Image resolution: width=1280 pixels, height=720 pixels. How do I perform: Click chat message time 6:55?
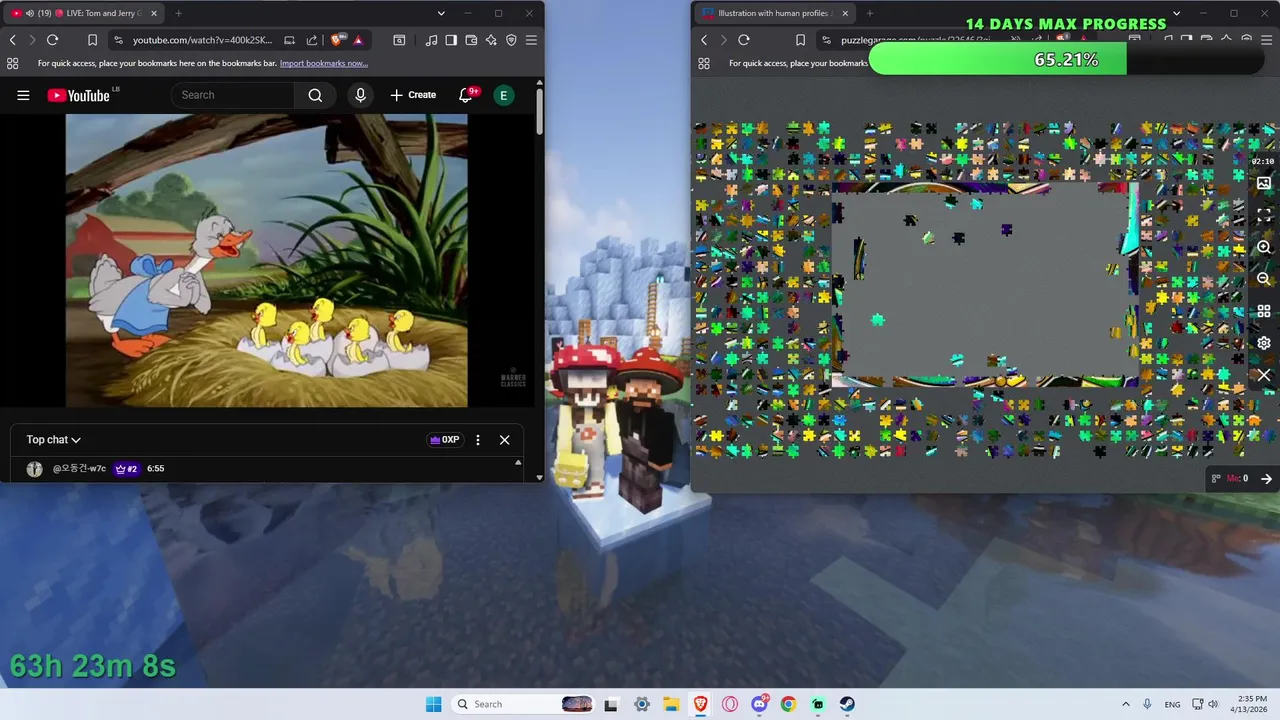coord(155,469)
